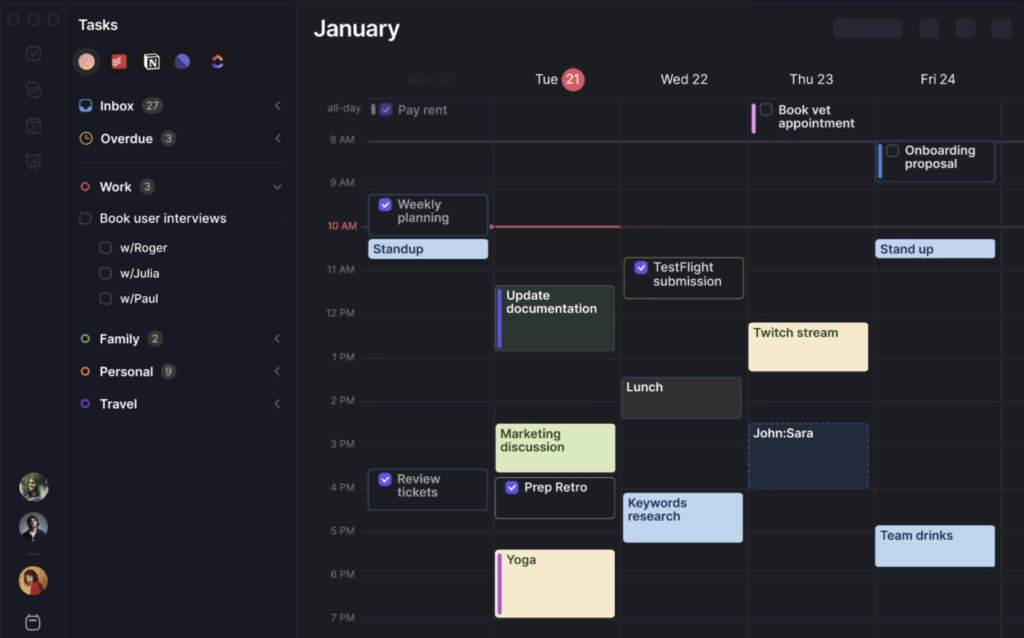This screenshot has width=1024, height=638.
Task: Select the Notion integration icon
Action: (x=151, y=62)
